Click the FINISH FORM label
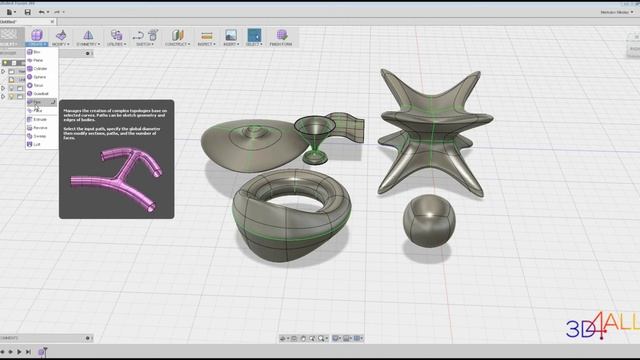The width and height of the screenshot is (640, 360). [281, 44]
